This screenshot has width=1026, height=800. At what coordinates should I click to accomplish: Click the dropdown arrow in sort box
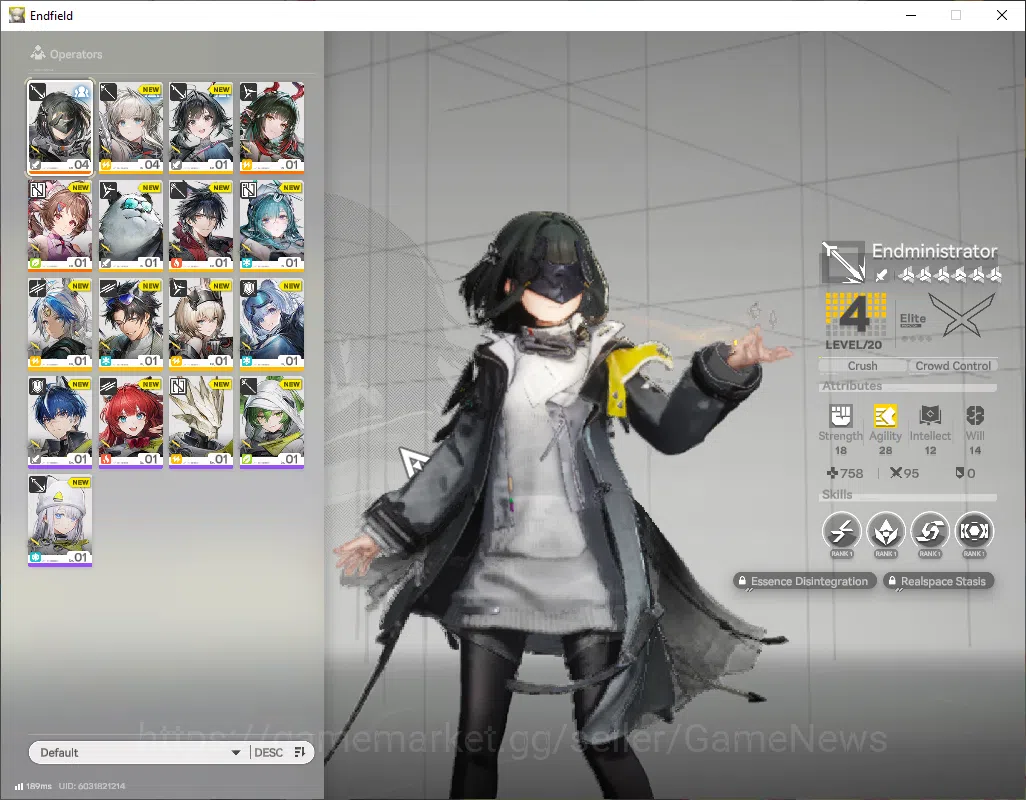[236, 753]
